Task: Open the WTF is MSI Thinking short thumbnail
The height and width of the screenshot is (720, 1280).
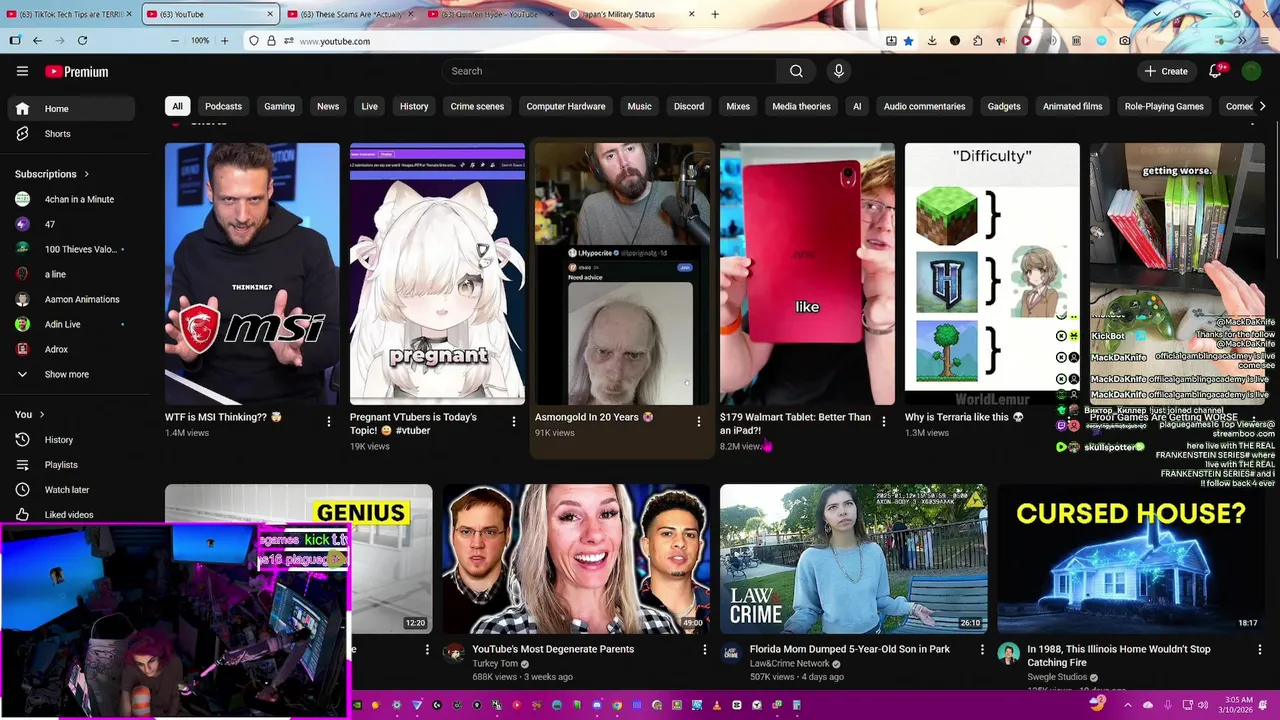Action: click(x=252, y=274)
